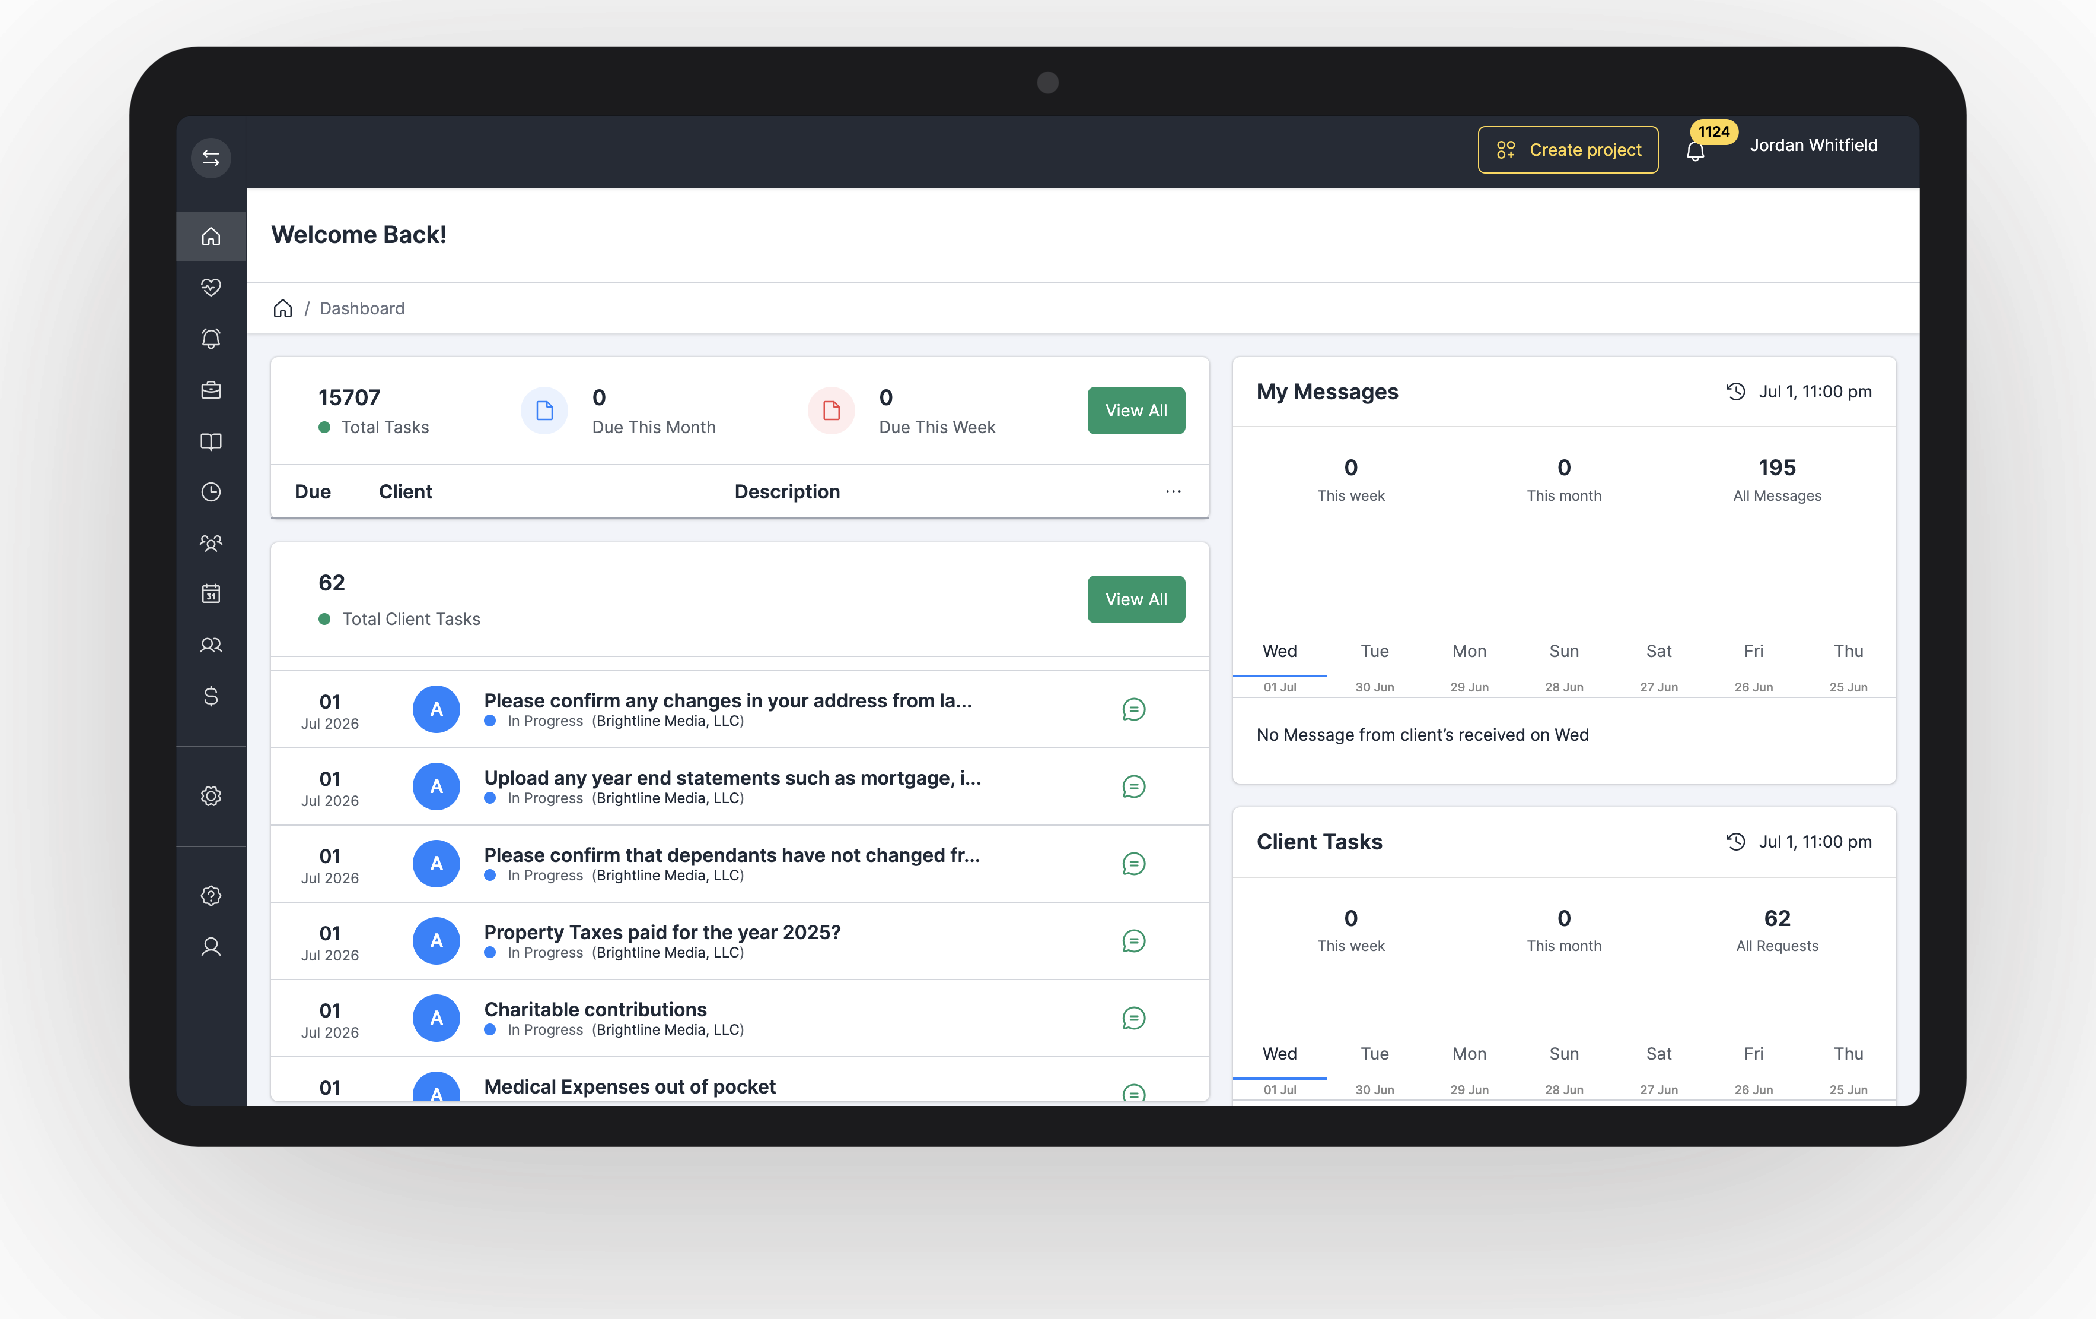Click the red Due This Week document icon

pos(832,411)
